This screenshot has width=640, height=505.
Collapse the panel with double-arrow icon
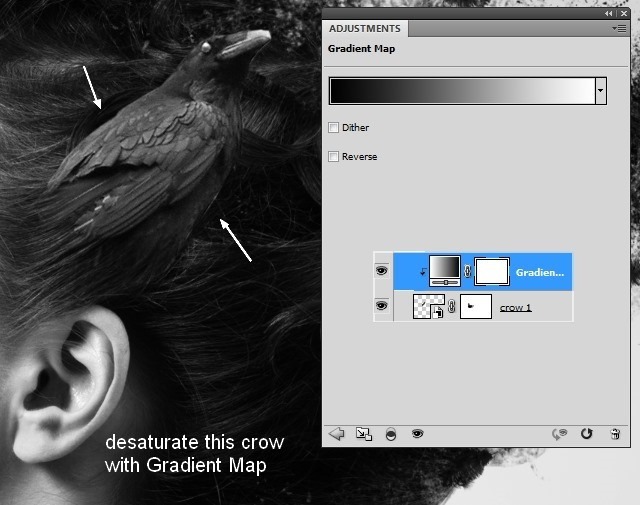(x=609, y=13)
